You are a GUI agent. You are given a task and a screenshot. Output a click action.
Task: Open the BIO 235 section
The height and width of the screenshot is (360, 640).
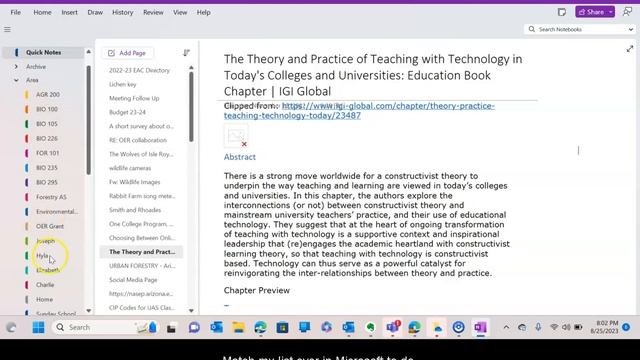tap(47, 168)
